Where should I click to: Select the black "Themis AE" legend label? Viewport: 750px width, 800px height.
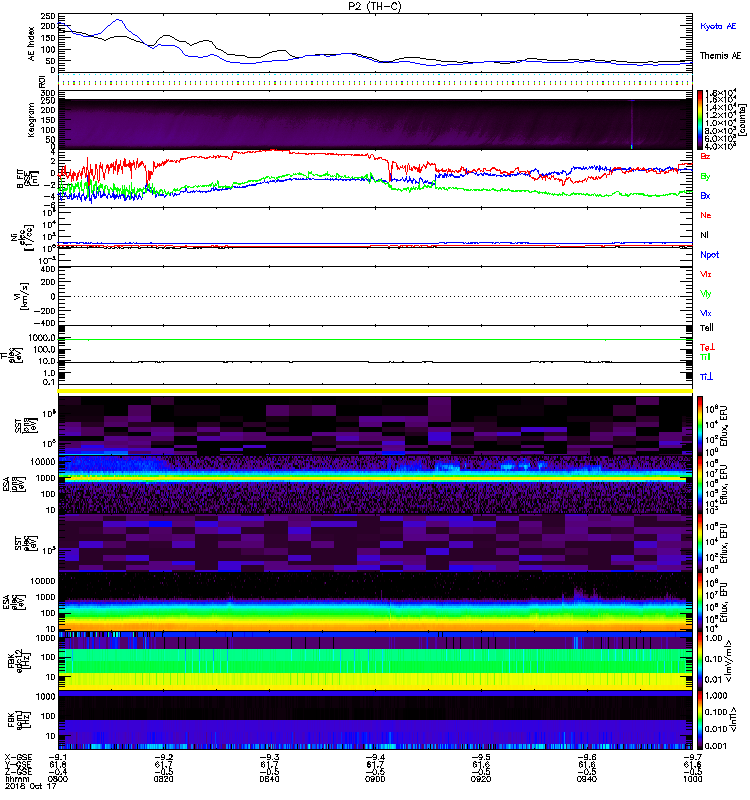point(720,56)
